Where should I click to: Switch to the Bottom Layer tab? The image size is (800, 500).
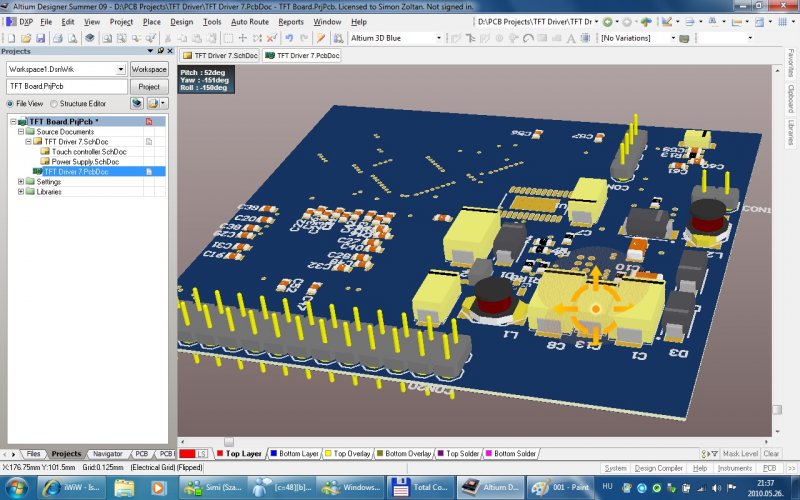294,454
